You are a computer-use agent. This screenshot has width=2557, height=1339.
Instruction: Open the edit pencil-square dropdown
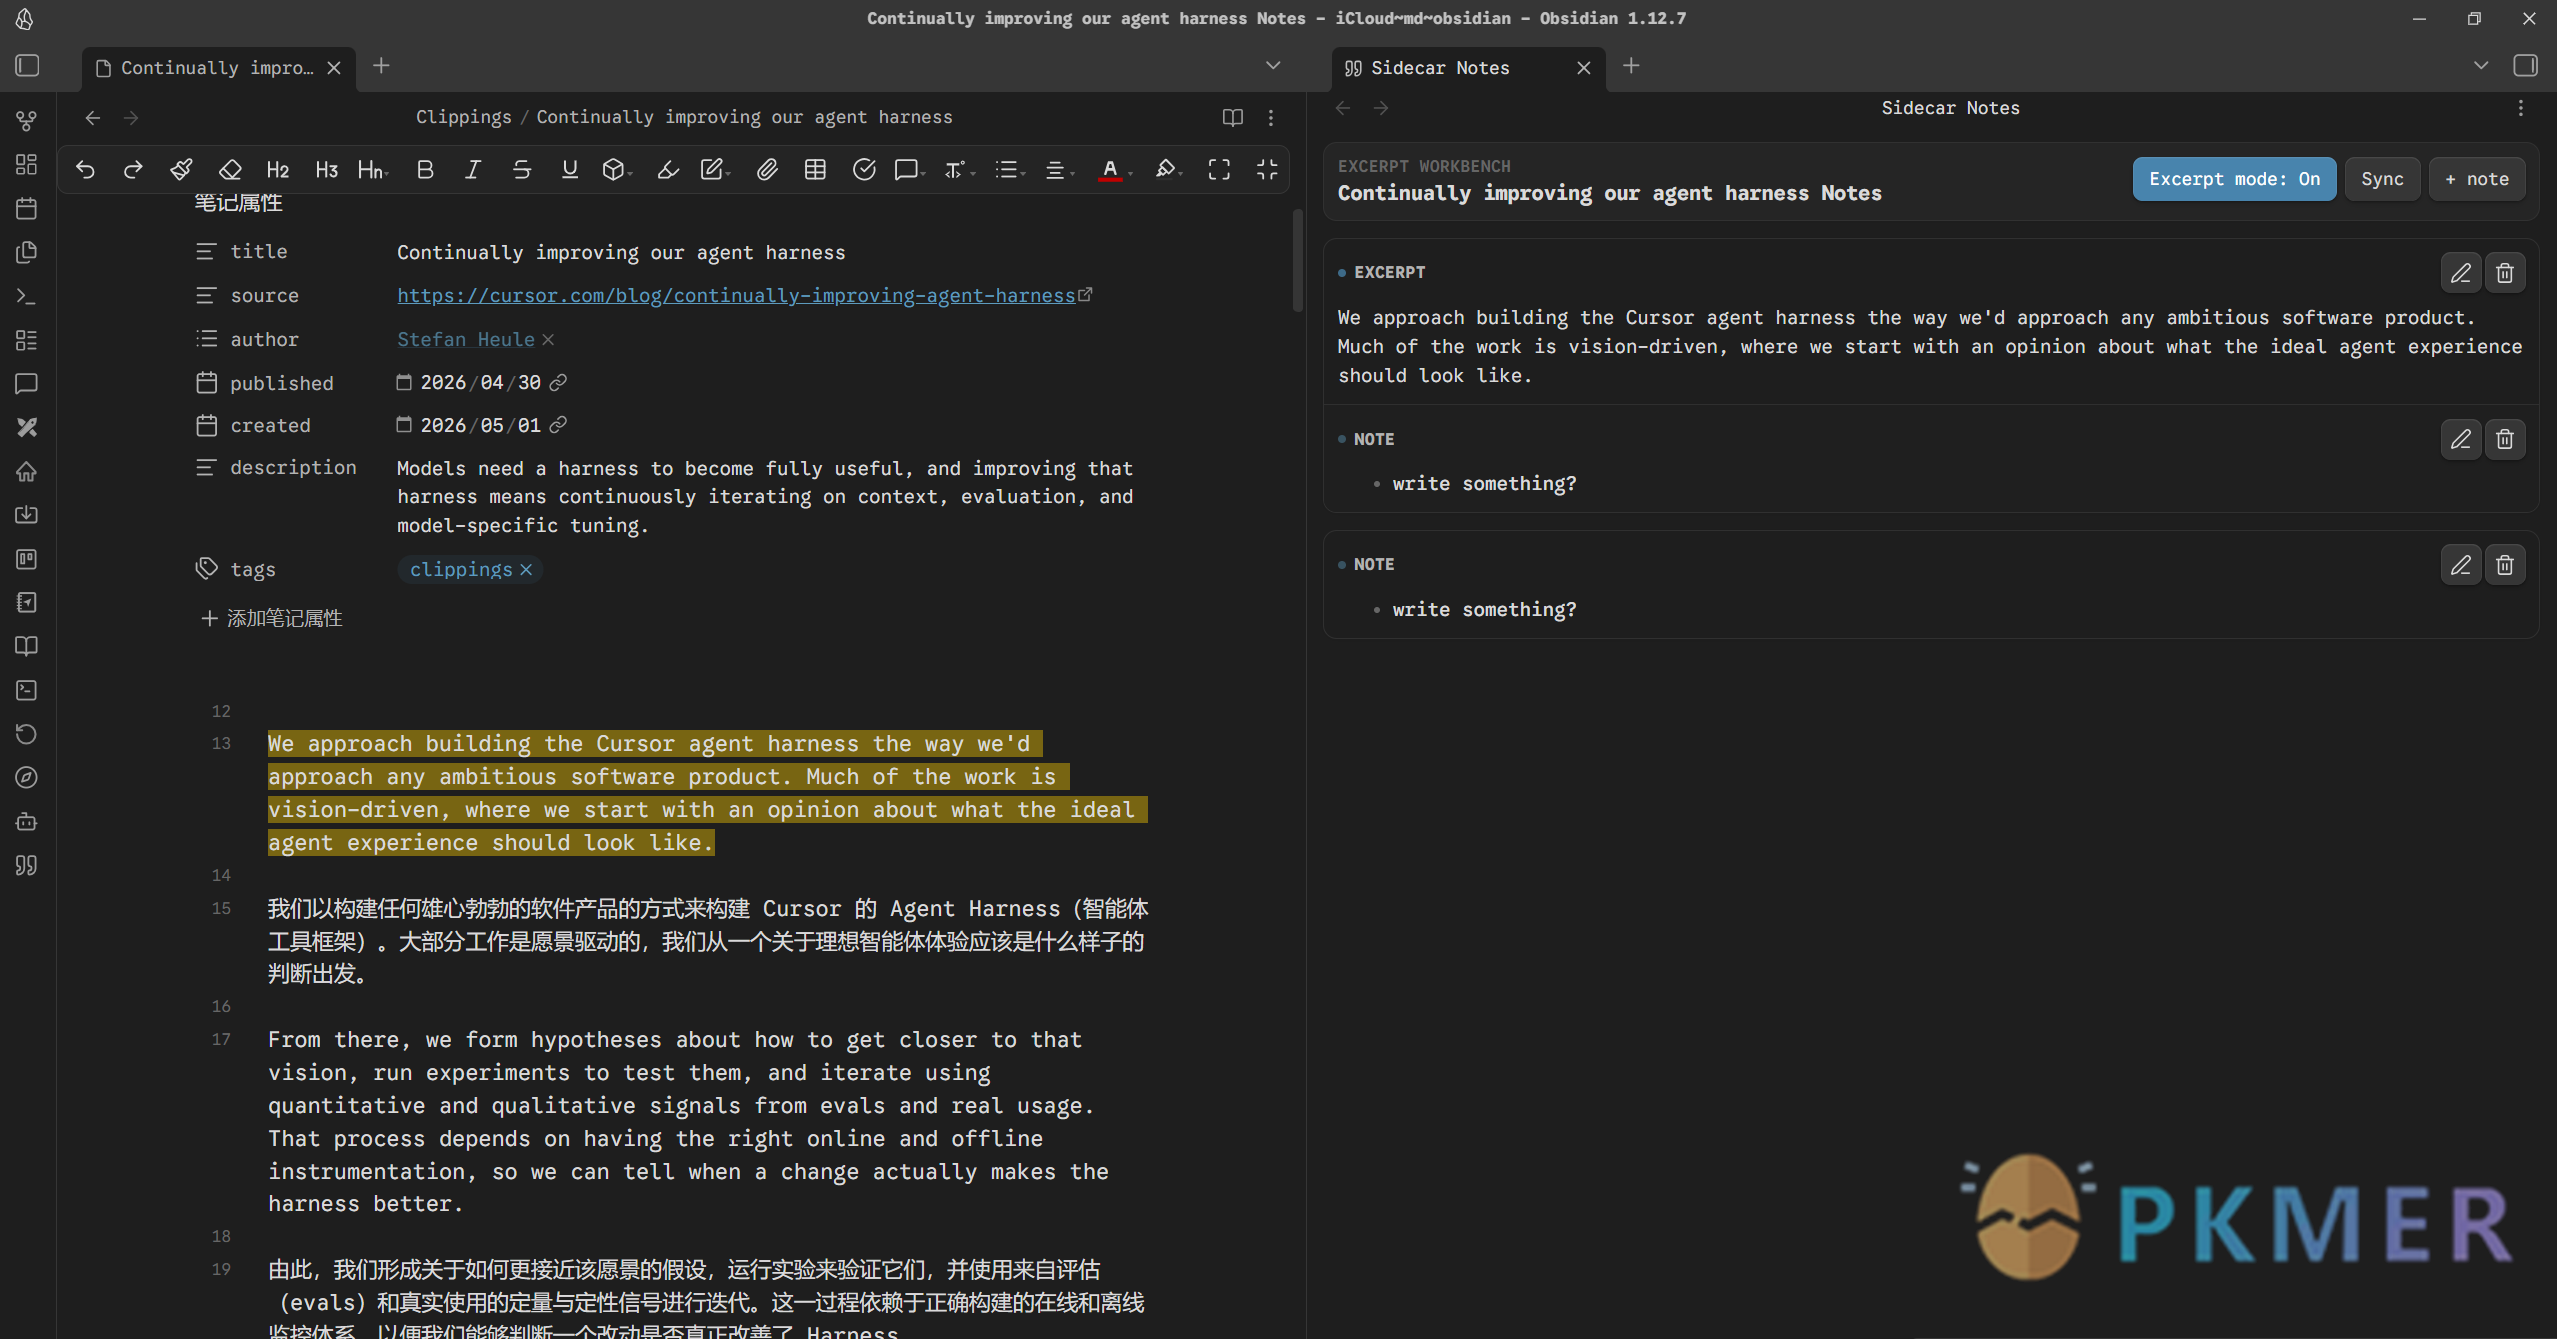click(715, 170)
